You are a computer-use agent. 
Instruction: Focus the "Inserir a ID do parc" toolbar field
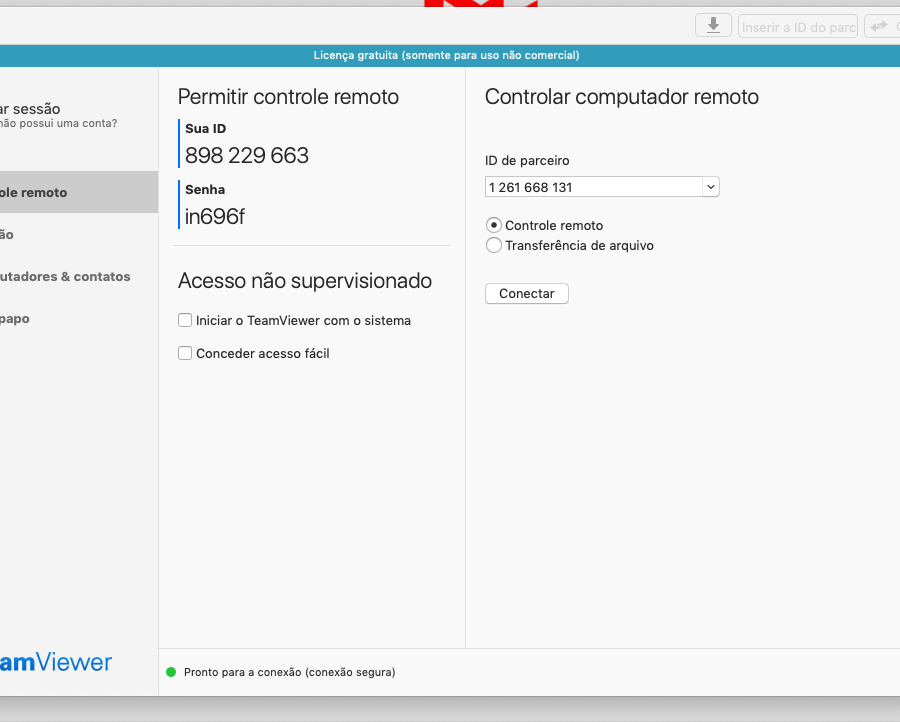click(x=798, y=26)
